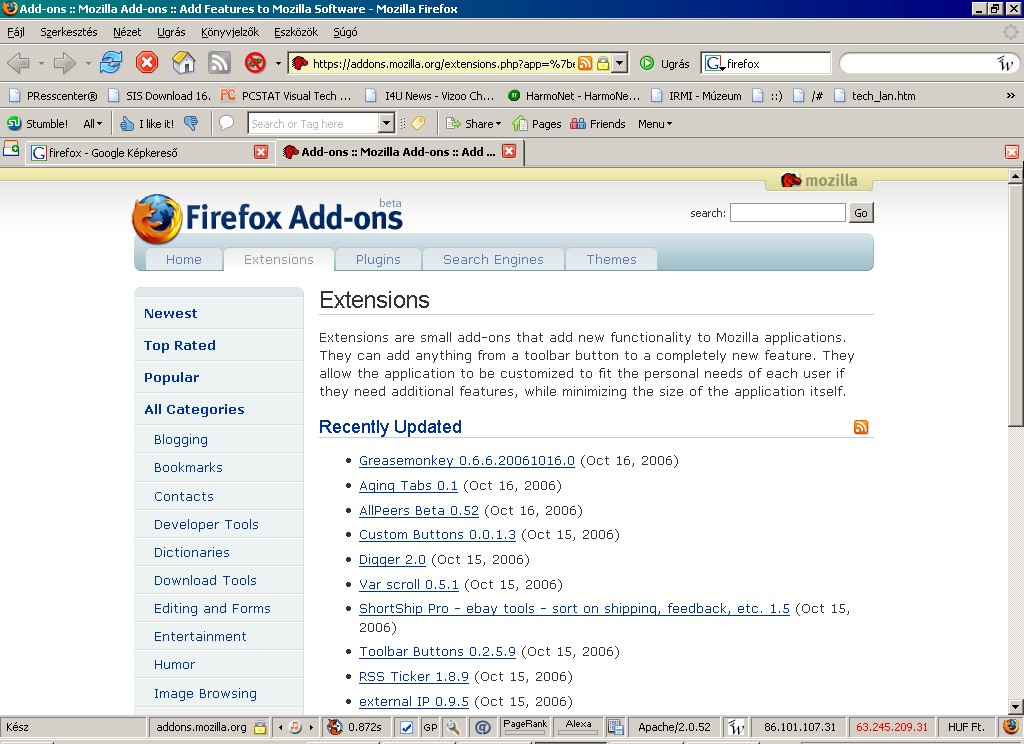This screenshot has width=1024, height=744.
Task: Close the firefox - Google Képkereső tab
Action: (x=261, y=152)
